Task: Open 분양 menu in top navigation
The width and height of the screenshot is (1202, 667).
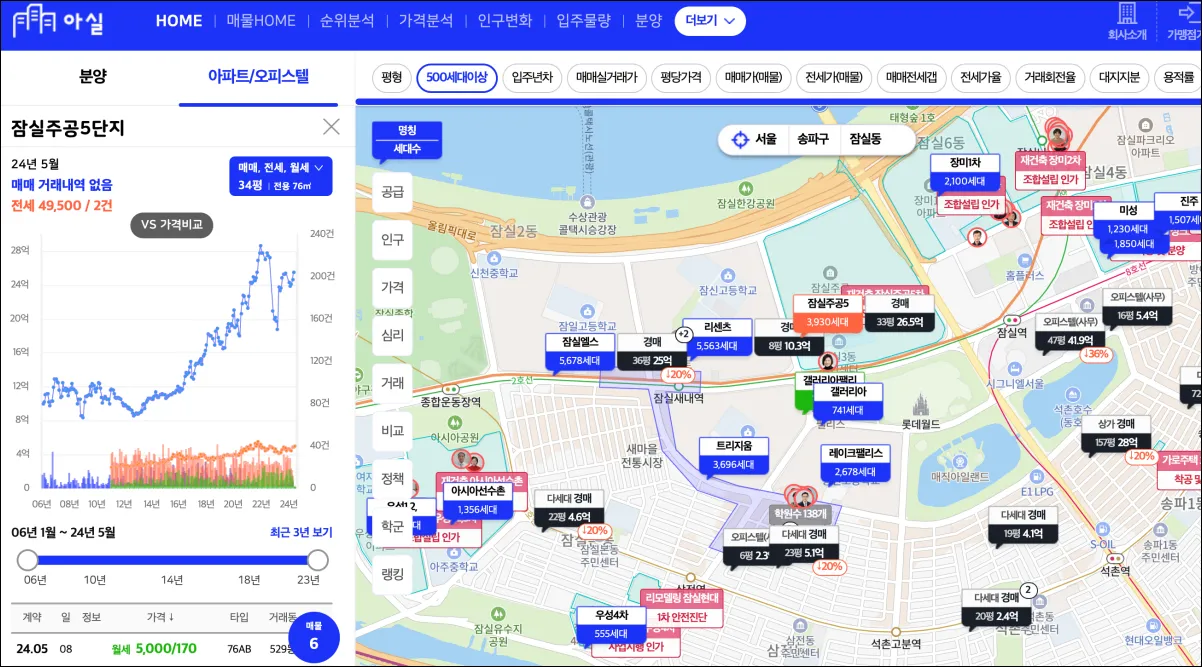Action: click(648, 20)
